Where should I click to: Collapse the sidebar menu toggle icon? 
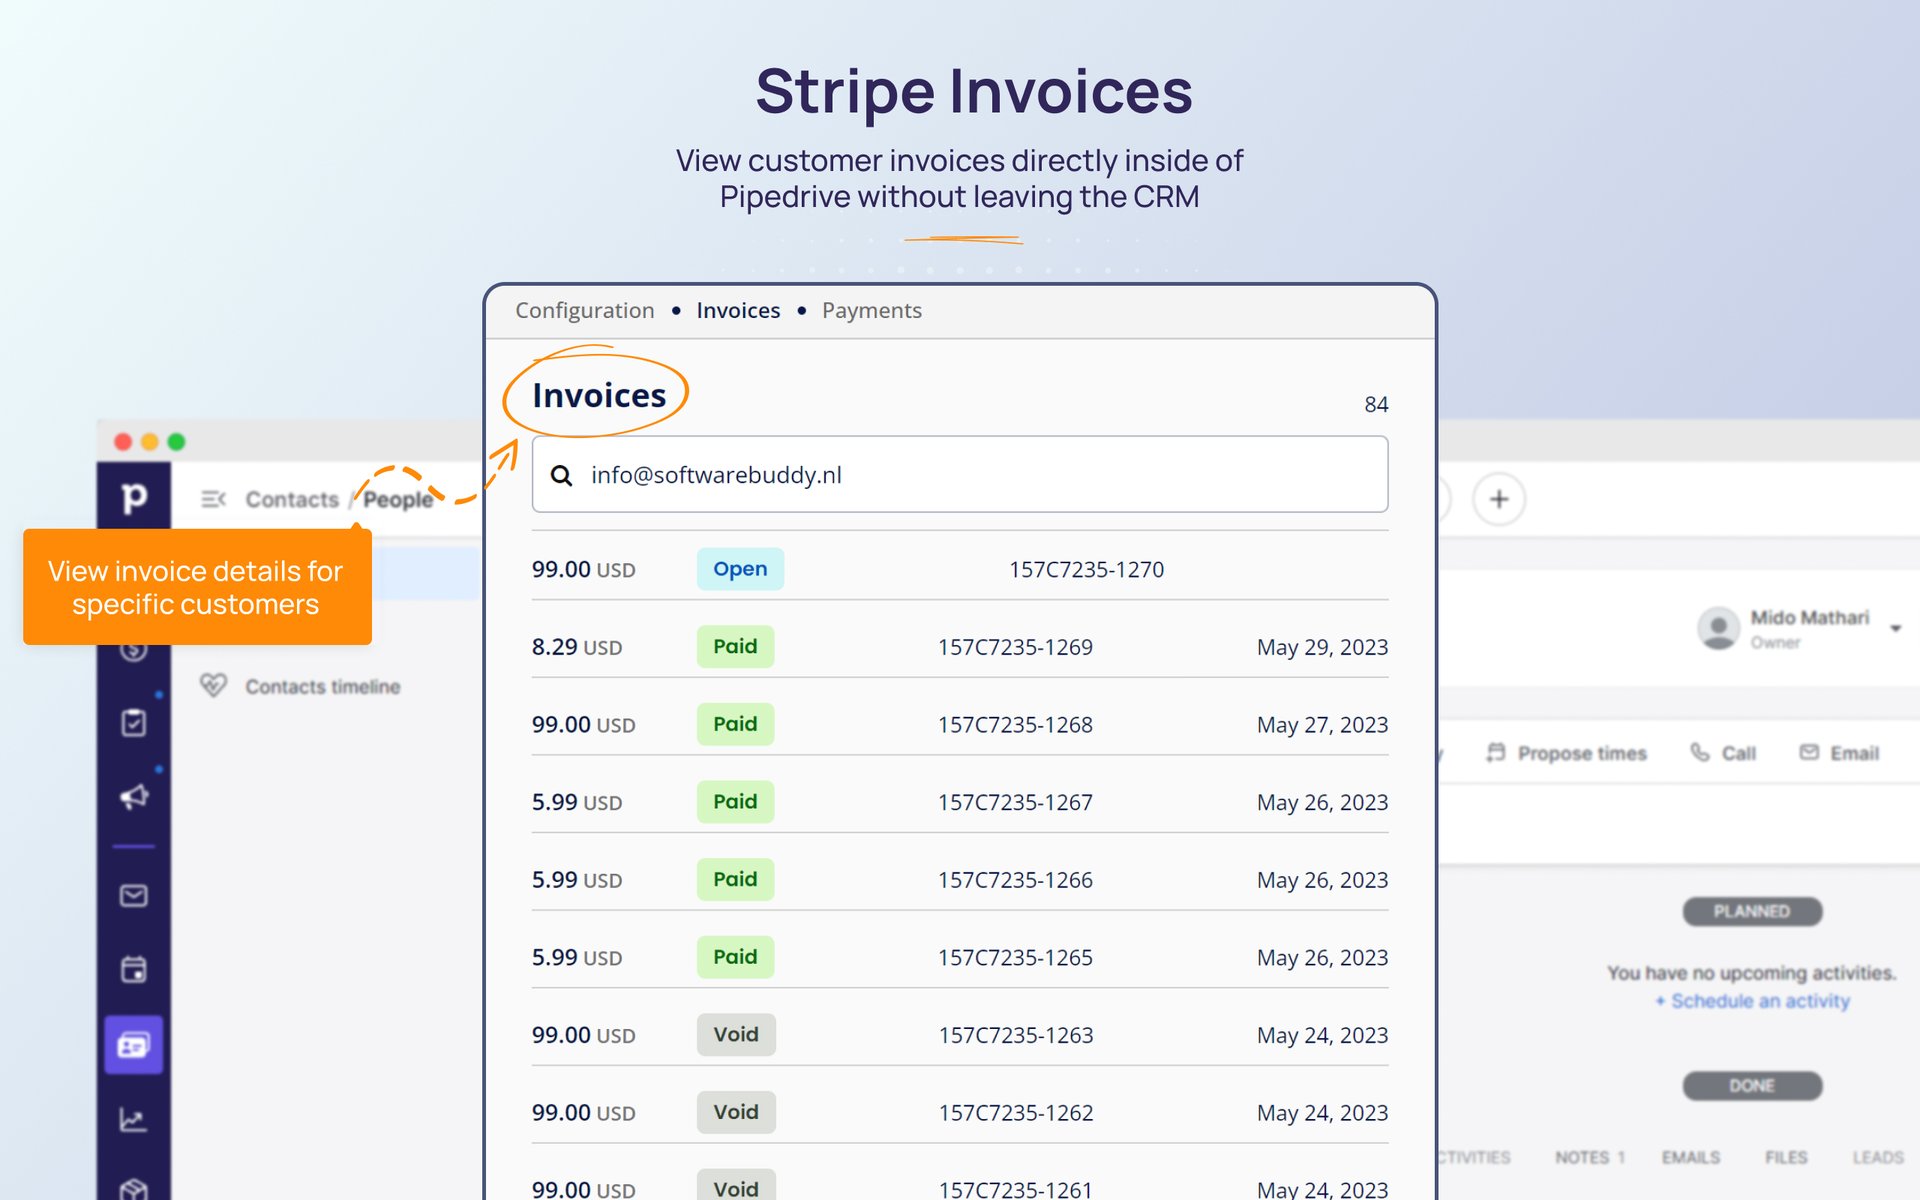[x=213, y=499]
